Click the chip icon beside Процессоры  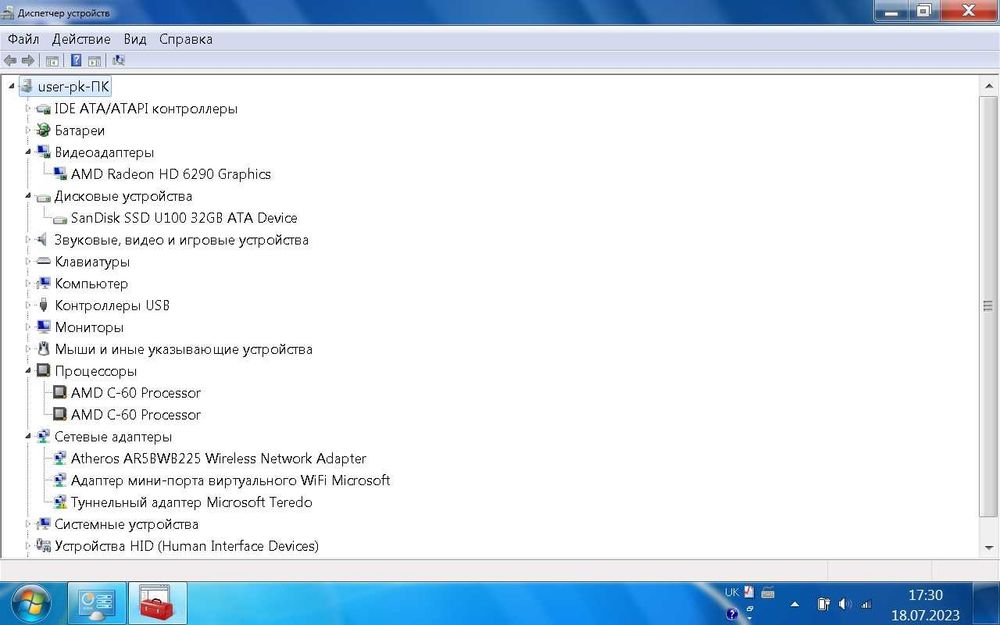43,371
